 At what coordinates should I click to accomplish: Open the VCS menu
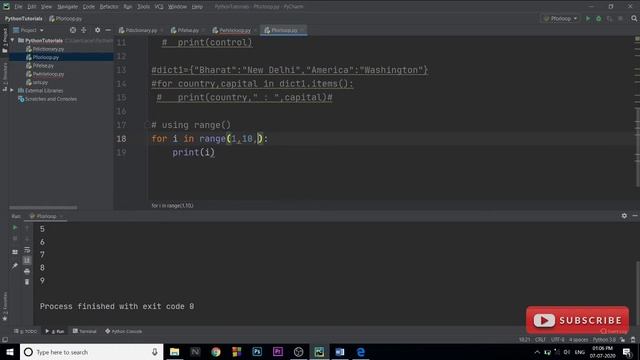(x=159, y=7)
